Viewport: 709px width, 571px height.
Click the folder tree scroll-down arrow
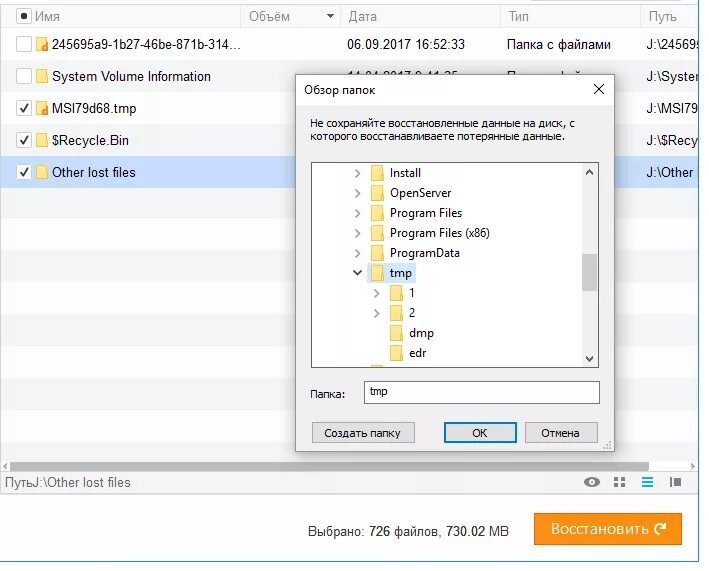tap(589, 359)
